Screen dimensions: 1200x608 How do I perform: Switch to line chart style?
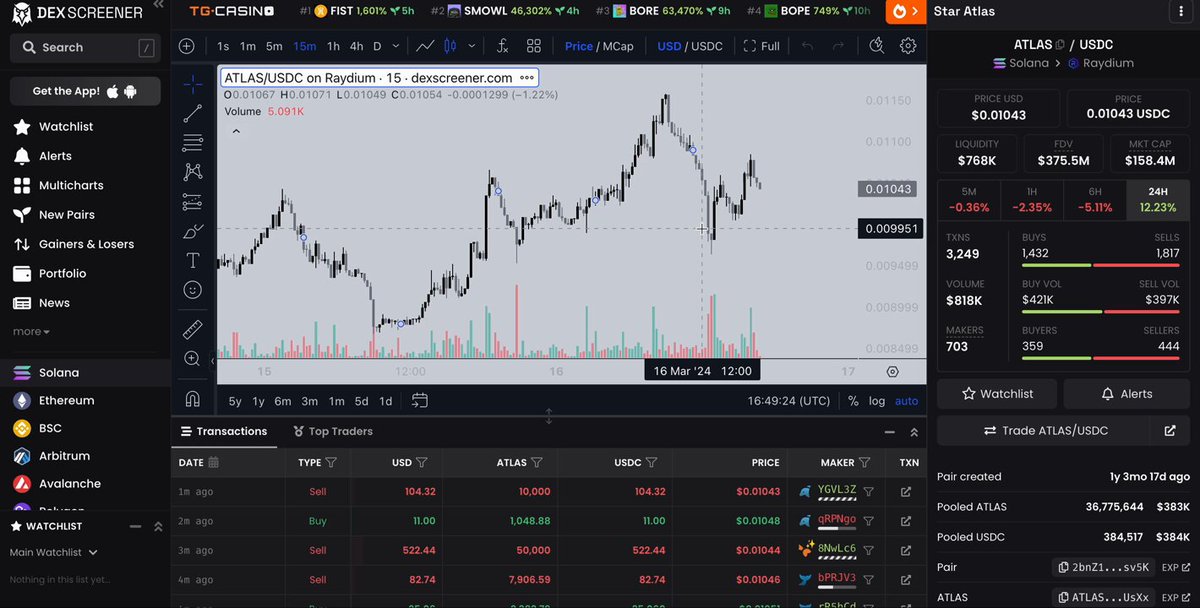click(x=425, y=46)
